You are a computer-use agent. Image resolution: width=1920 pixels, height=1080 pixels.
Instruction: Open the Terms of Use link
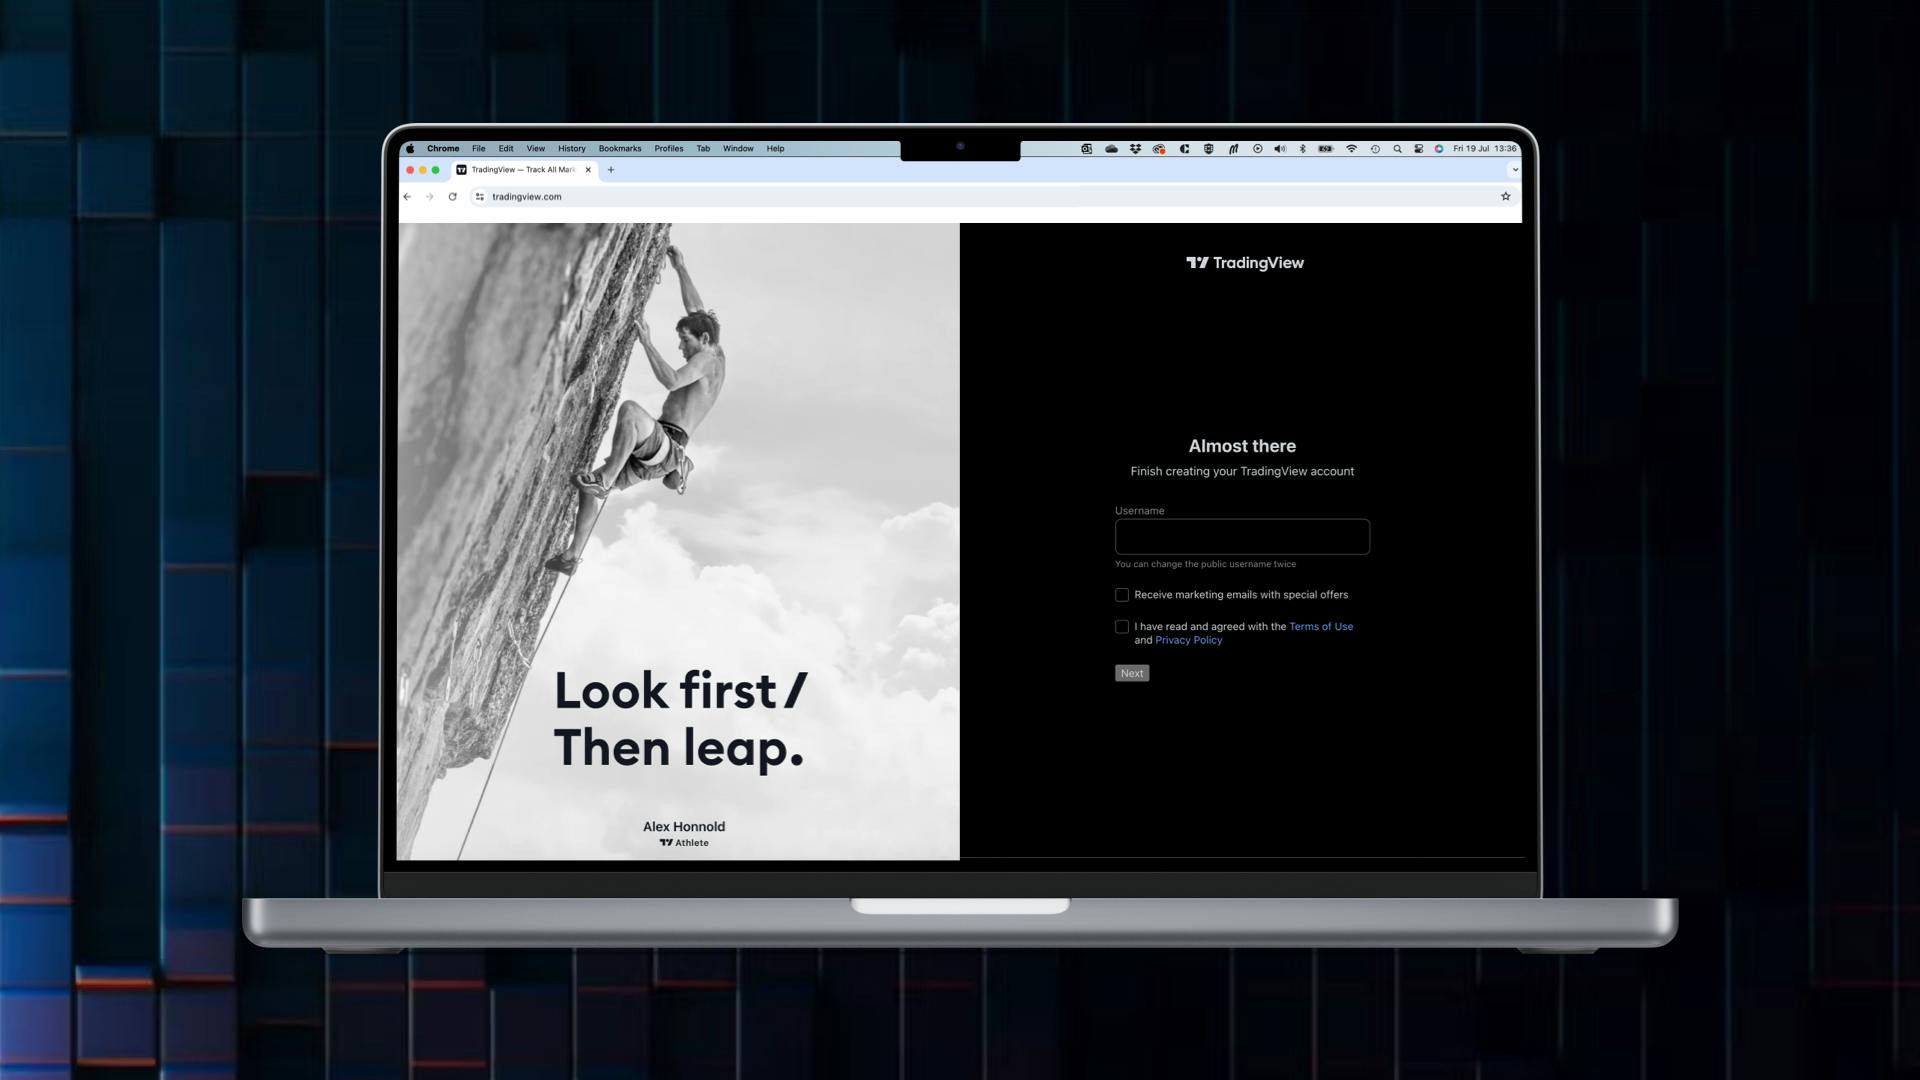(1321, 627)
